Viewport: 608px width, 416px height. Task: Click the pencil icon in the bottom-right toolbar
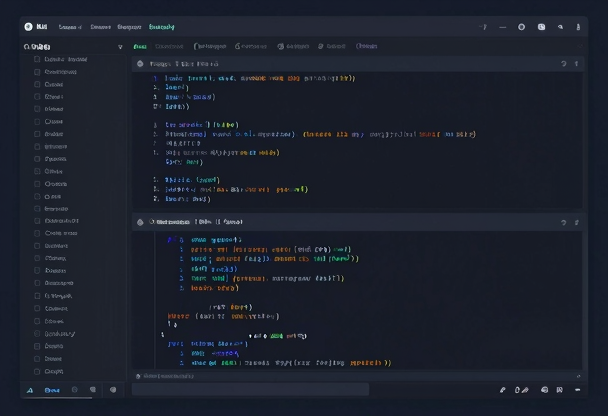coord(503,390)
